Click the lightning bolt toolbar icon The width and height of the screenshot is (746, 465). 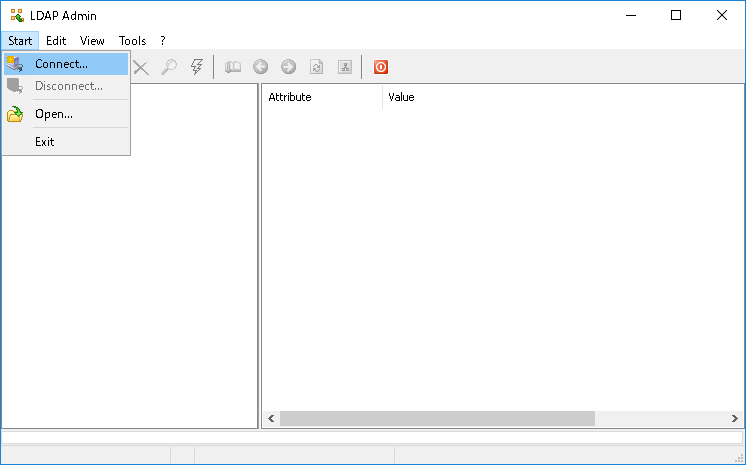point(197,67)
